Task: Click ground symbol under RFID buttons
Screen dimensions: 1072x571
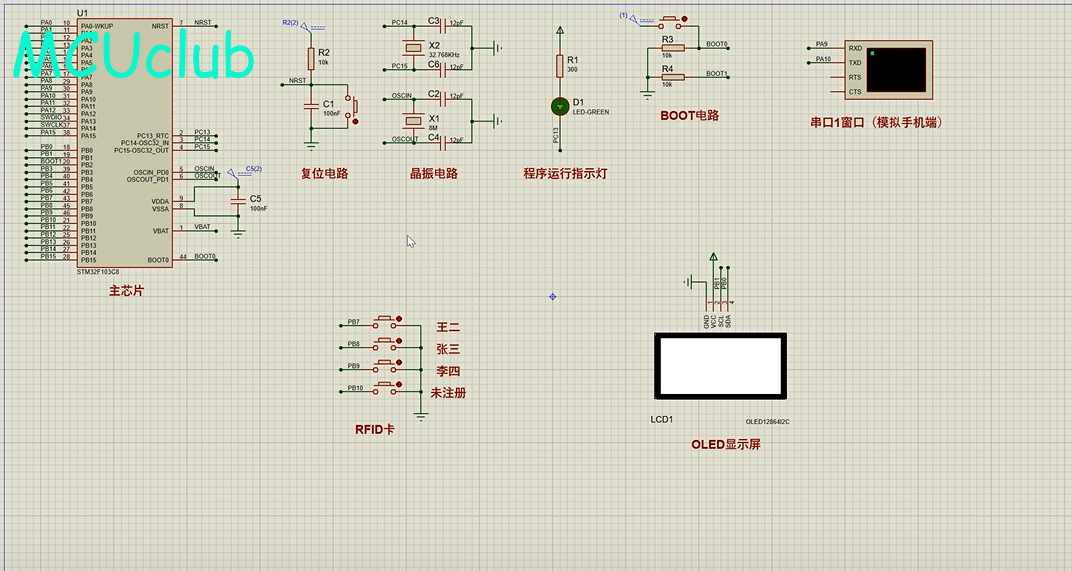Action: tap(421, 416)
